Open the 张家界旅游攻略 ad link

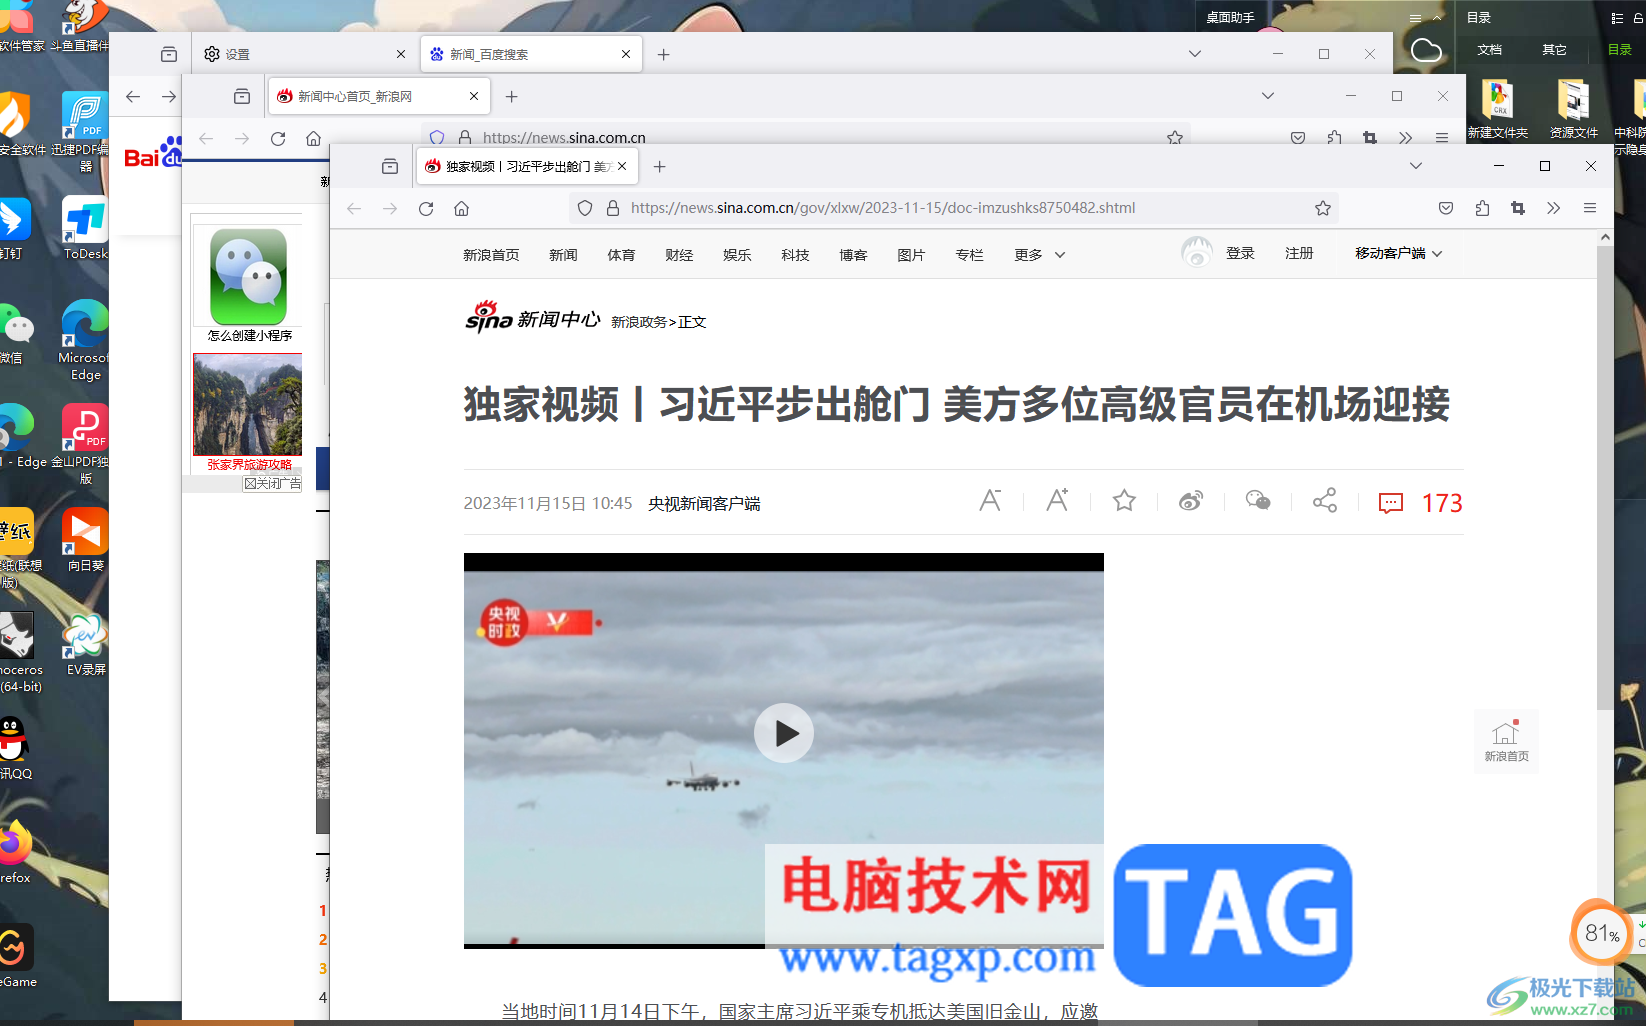pyautogui.click(x=249, y=464)
